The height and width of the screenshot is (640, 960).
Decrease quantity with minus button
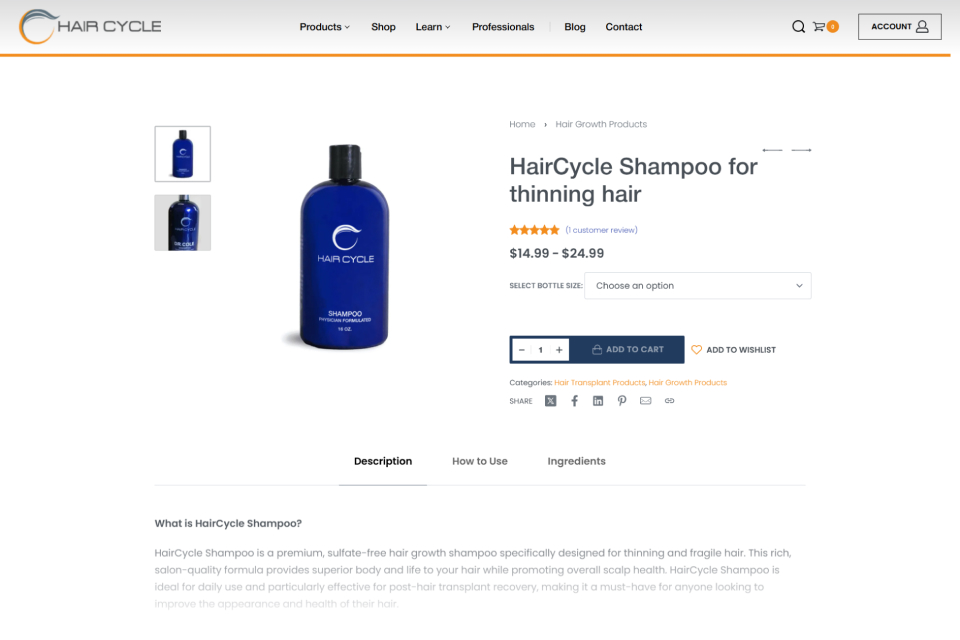point(522,350)
